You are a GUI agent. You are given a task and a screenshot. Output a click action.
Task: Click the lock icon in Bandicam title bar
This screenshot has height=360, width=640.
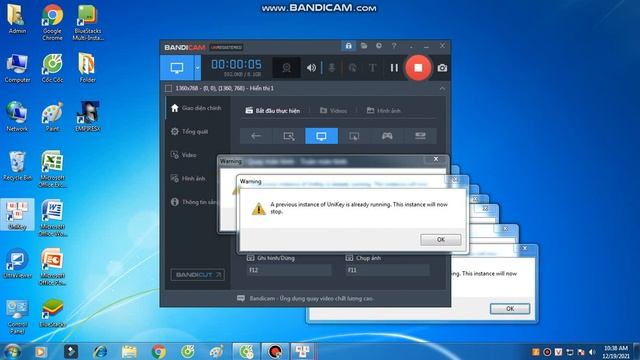click(x=348, y=46)
